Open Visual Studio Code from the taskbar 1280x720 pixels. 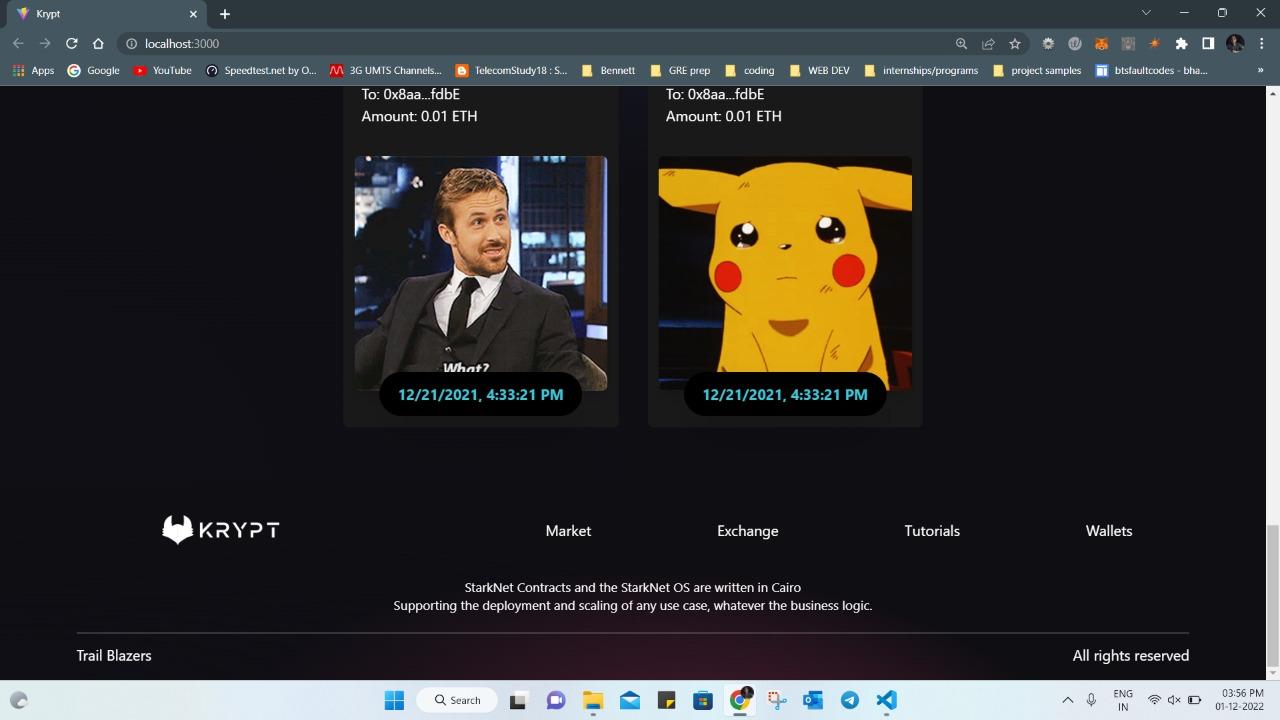[886, 700]
